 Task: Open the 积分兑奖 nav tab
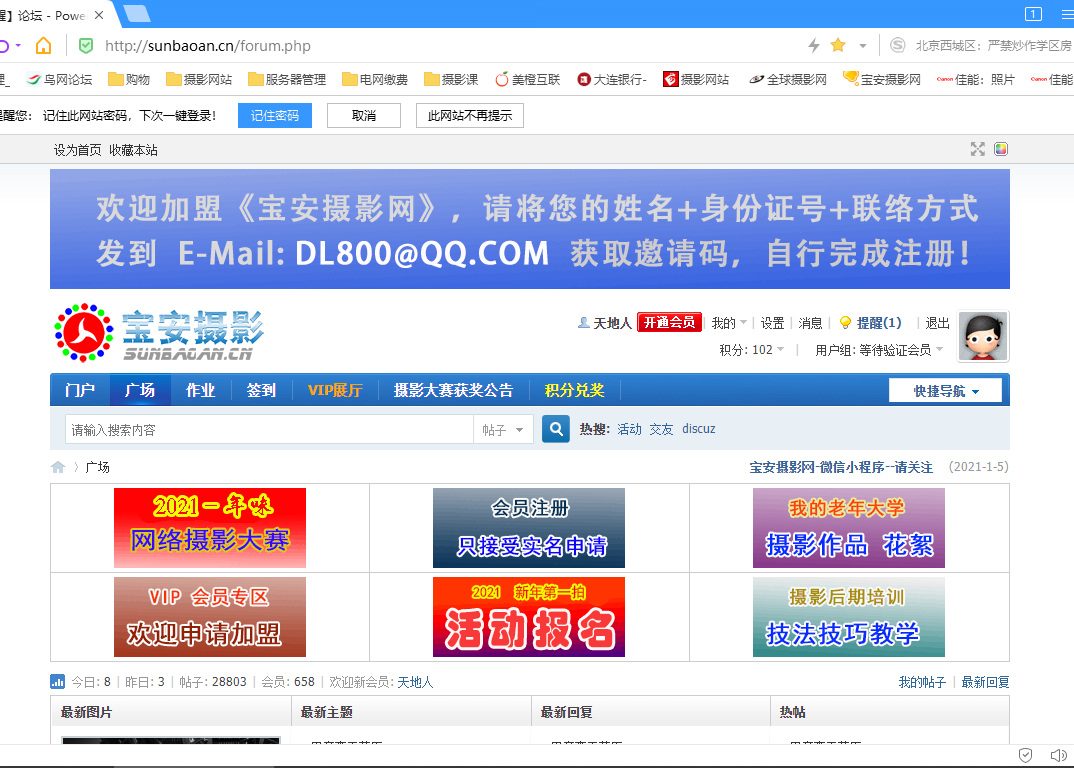click(x=574, y=391)
